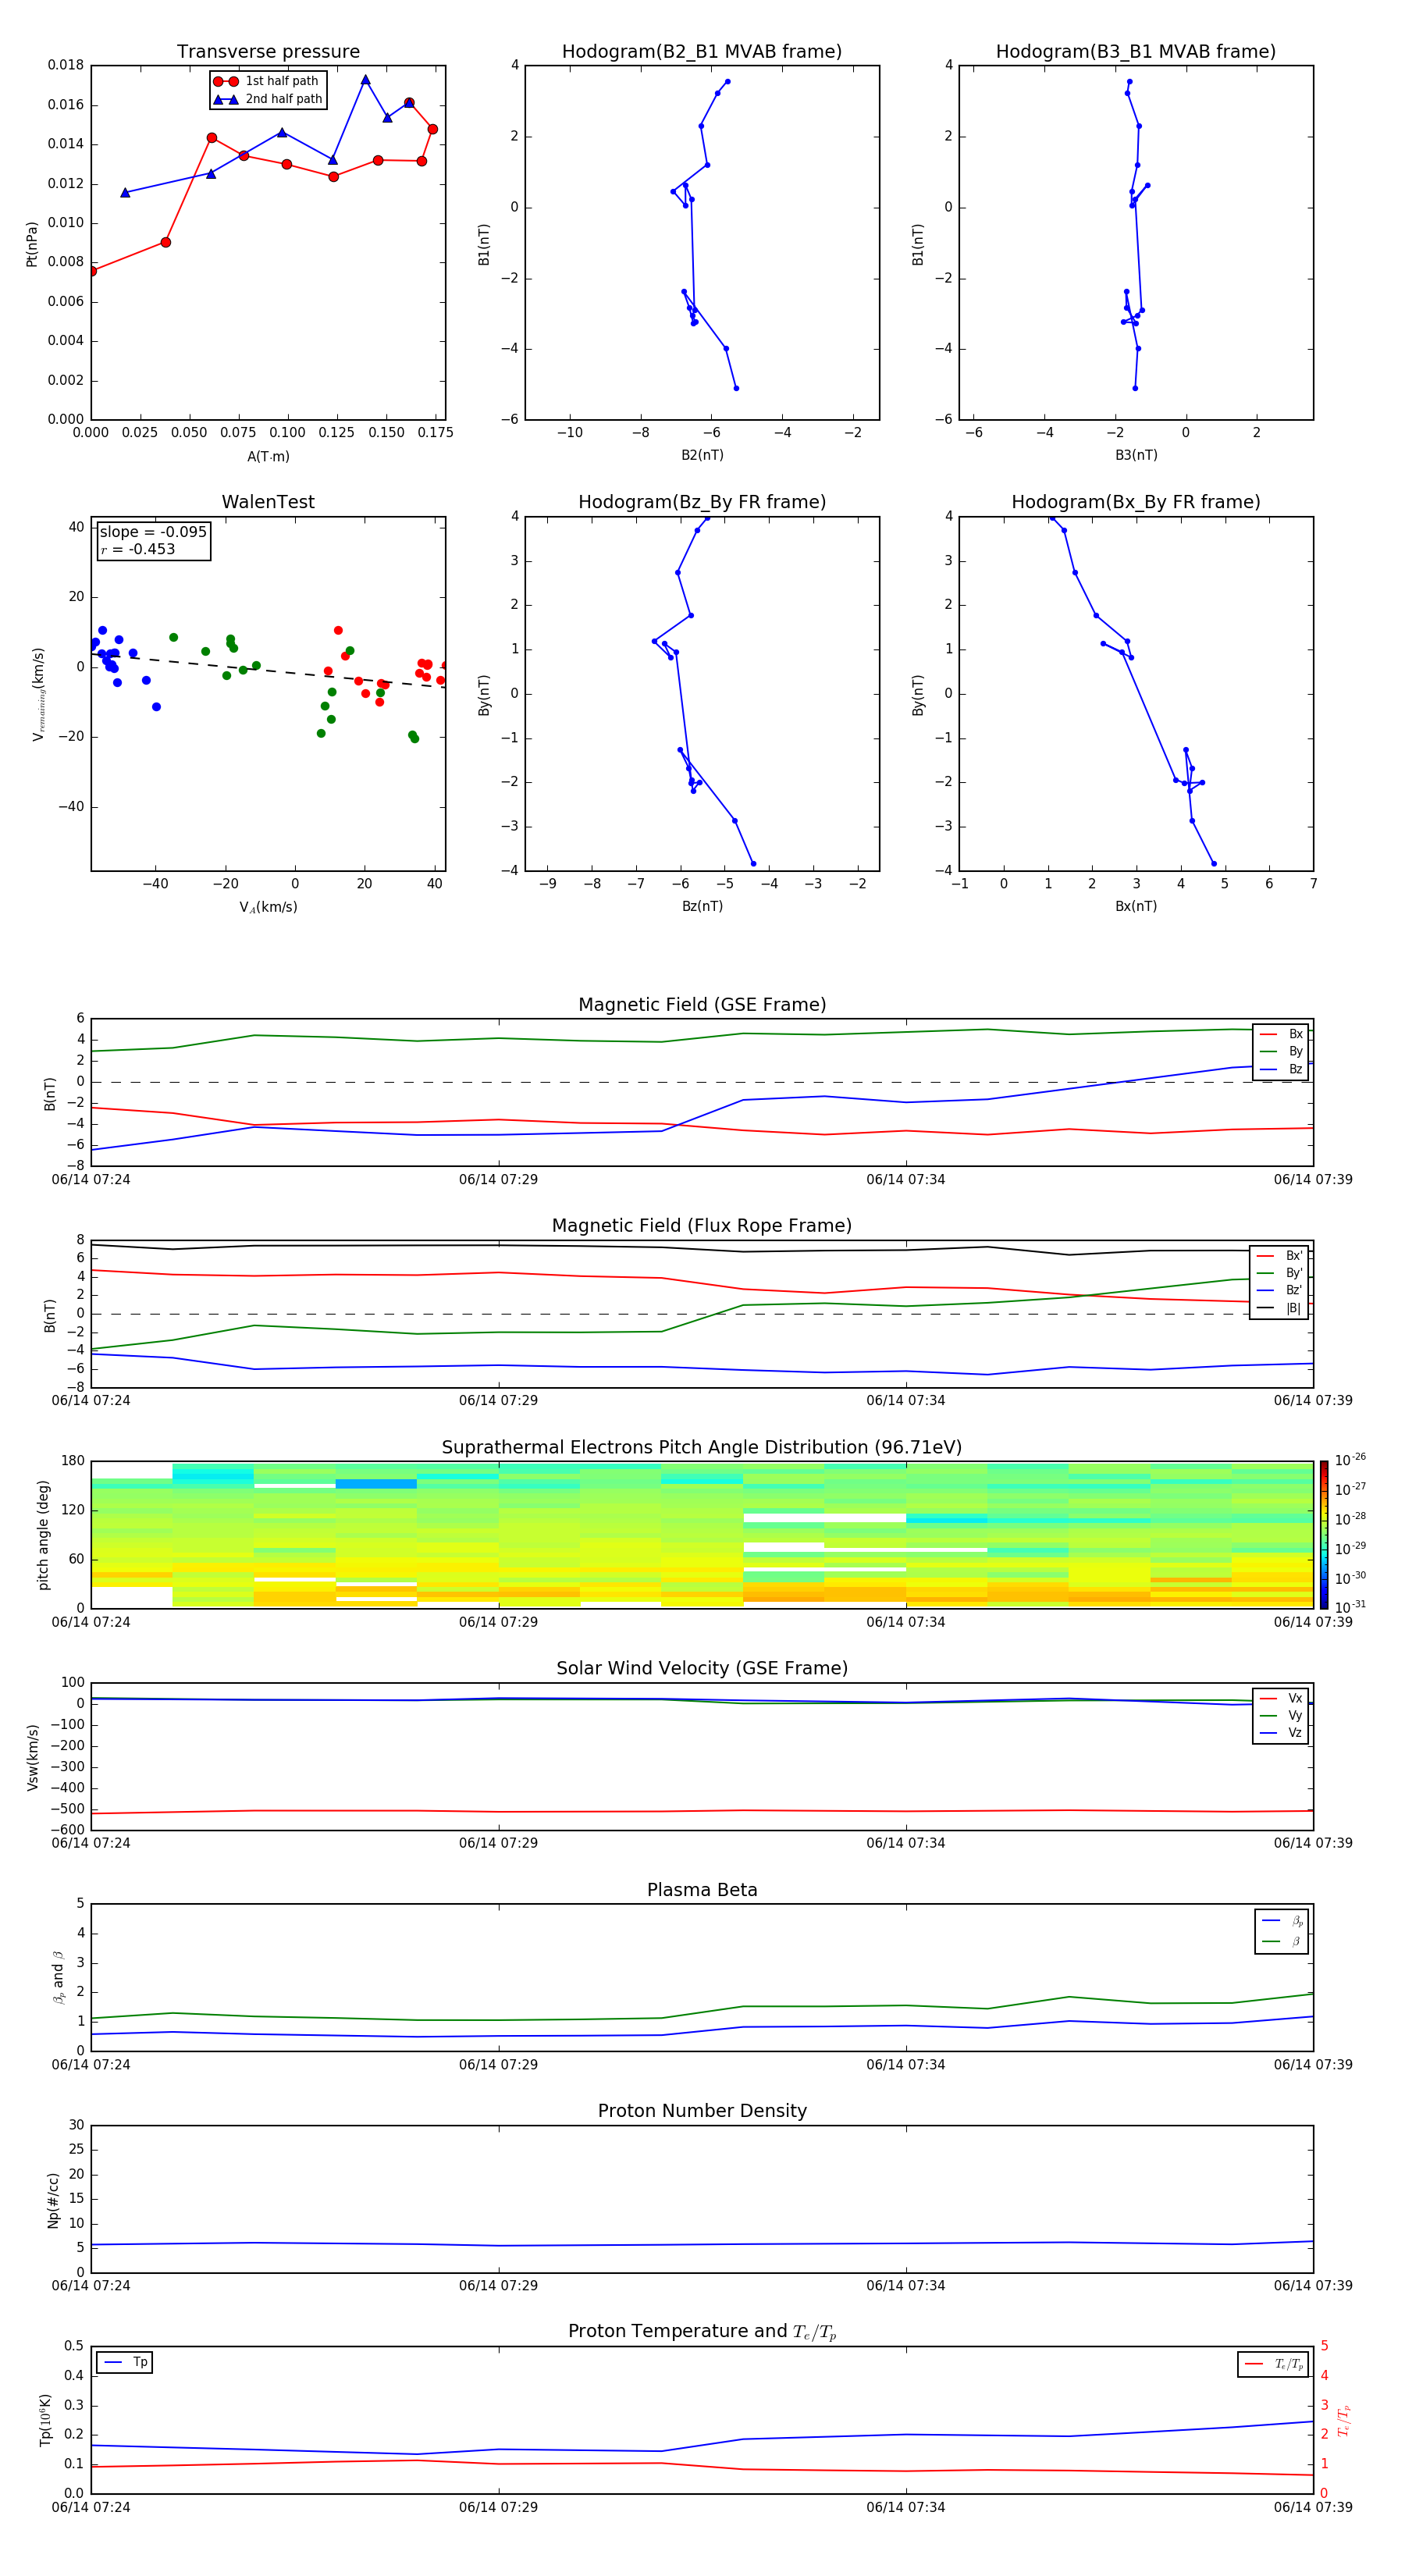Click the "By'" entry in flux rope legend
This screenshot has width=1405, height=2576.
click(1279, 1273)
